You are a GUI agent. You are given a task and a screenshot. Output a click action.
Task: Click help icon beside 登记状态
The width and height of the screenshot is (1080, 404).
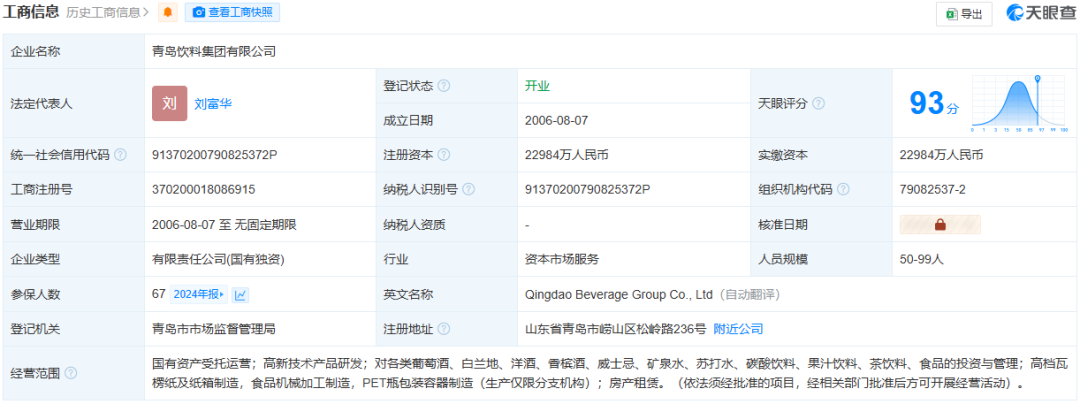(444, 86)
